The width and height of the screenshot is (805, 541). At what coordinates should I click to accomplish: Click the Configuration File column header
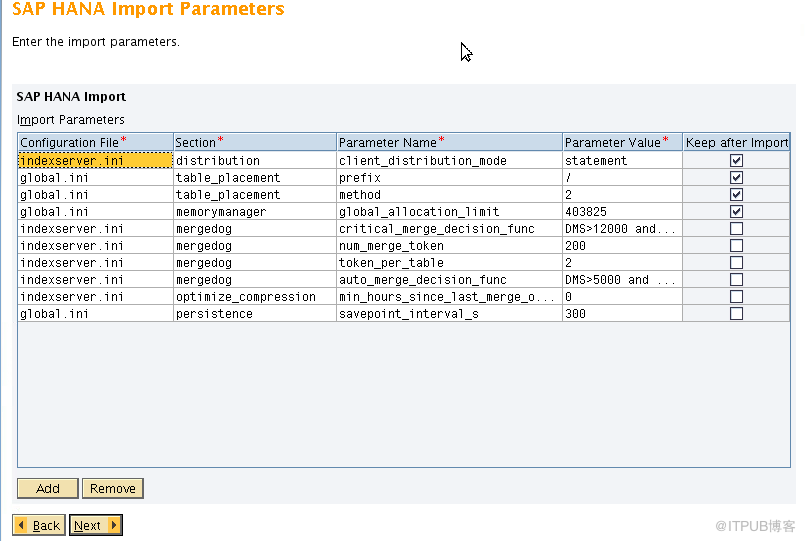pos(95,142)
